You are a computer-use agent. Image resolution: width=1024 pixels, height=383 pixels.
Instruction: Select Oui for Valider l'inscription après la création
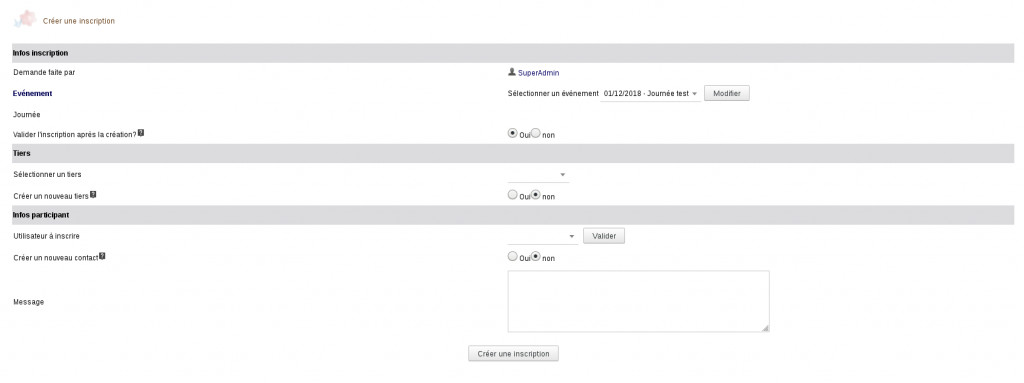click(x=513, y=133)
